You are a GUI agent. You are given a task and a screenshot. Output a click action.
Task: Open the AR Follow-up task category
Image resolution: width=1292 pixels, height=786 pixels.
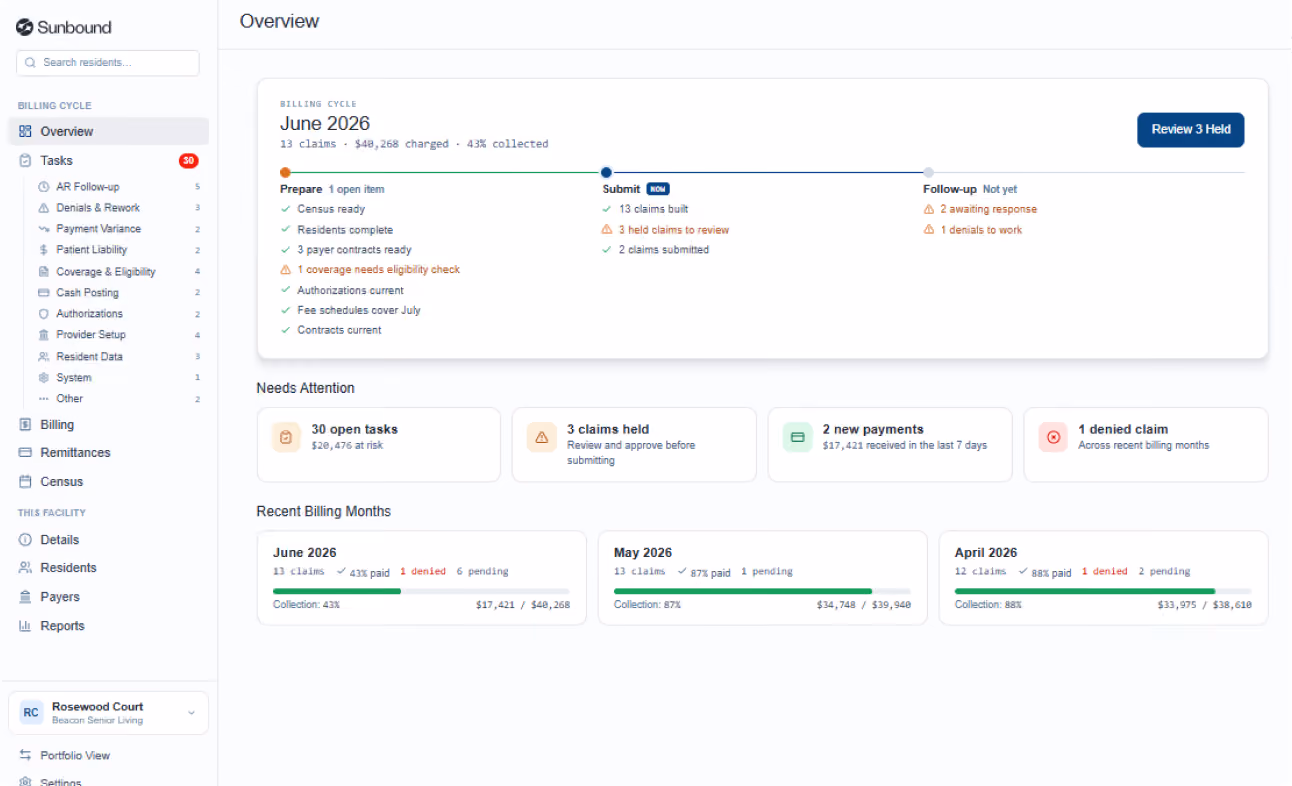(119, 187)
